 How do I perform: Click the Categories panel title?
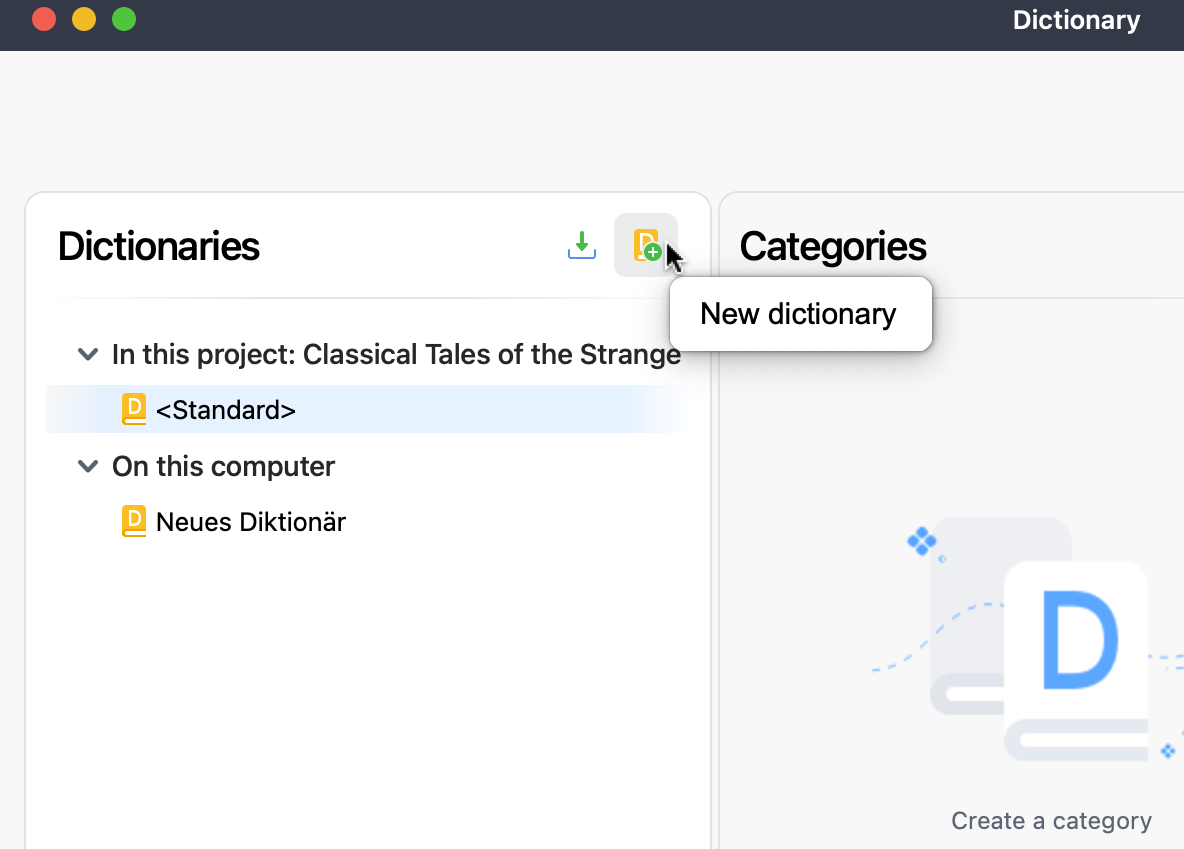tap(833, 246)
